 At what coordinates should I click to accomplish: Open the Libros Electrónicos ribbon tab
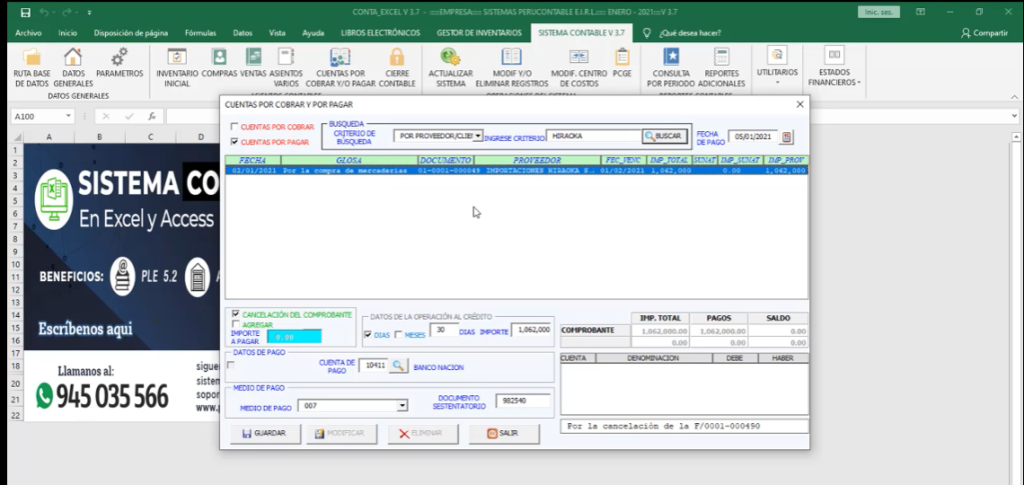point(378,32)
